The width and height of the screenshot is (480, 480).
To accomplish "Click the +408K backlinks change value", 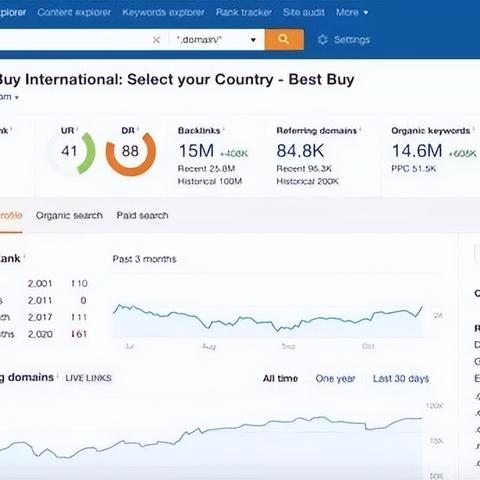I will click(234, 154).
